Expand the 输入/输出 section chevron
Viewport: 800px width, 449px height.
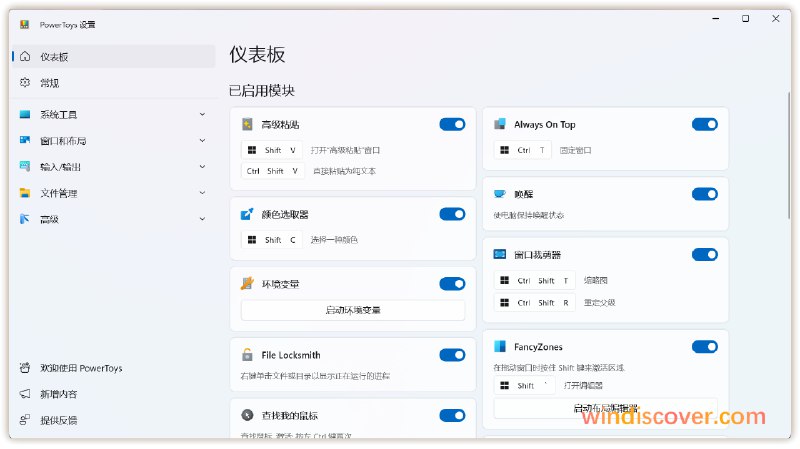(x=203, y=166)
